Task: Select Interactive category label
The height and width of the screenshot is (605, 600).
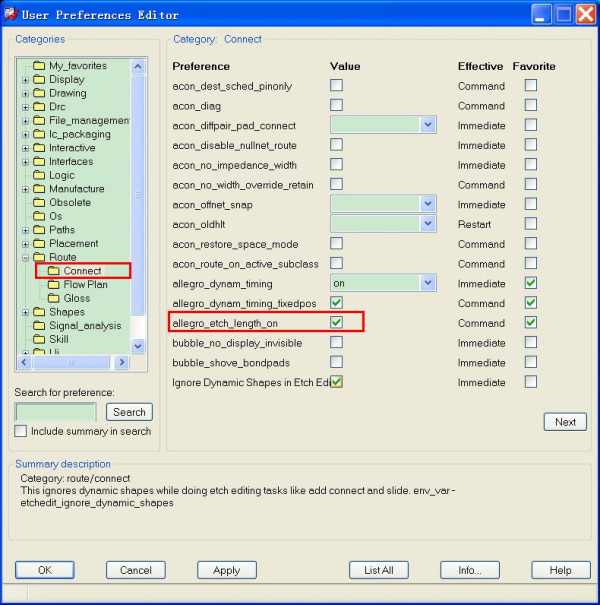Action: [72, 148]
